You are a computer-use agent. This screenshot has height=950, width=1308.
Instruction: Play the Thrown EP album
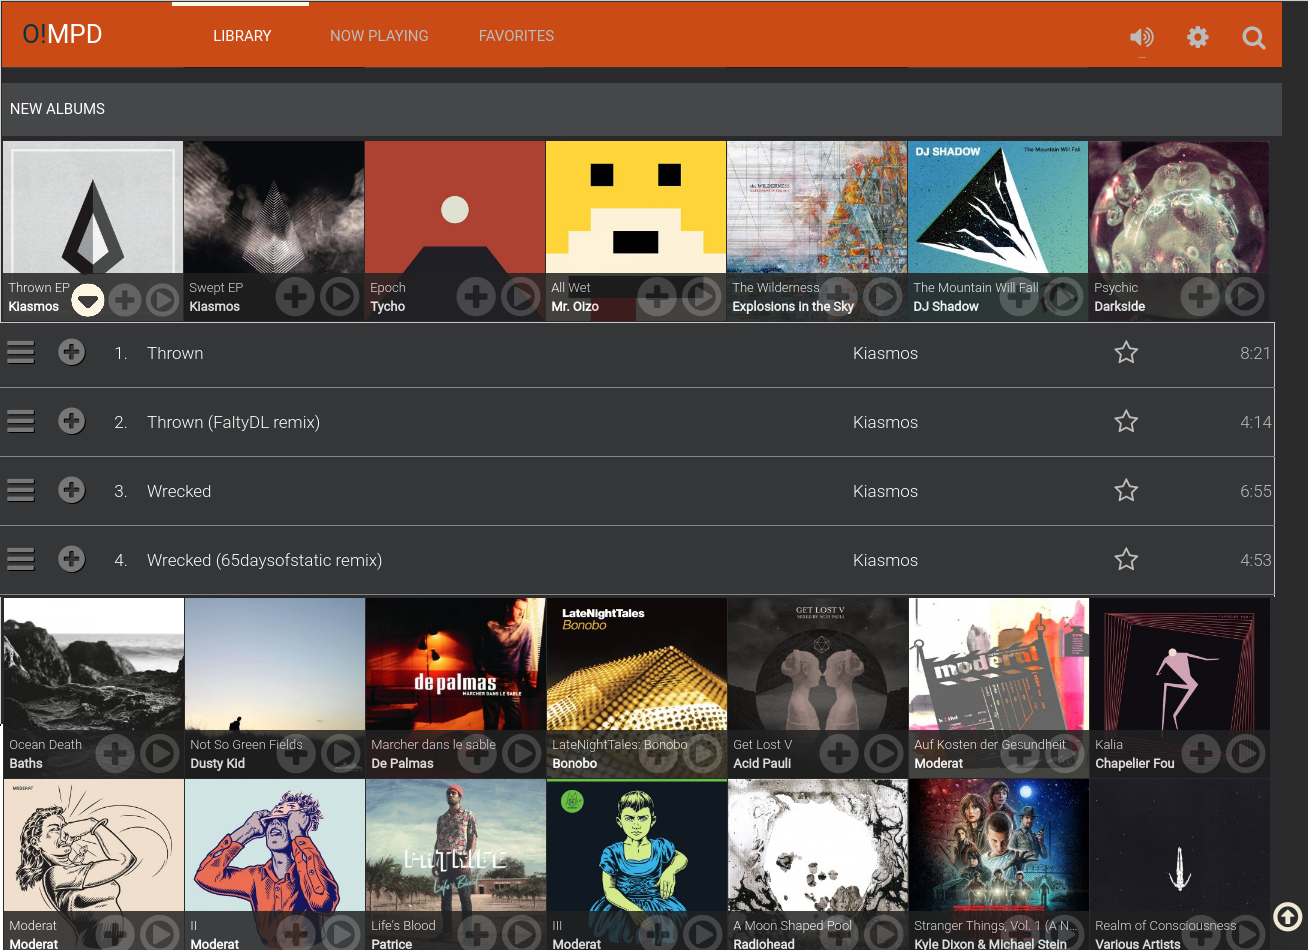click(x=163, y=298)
